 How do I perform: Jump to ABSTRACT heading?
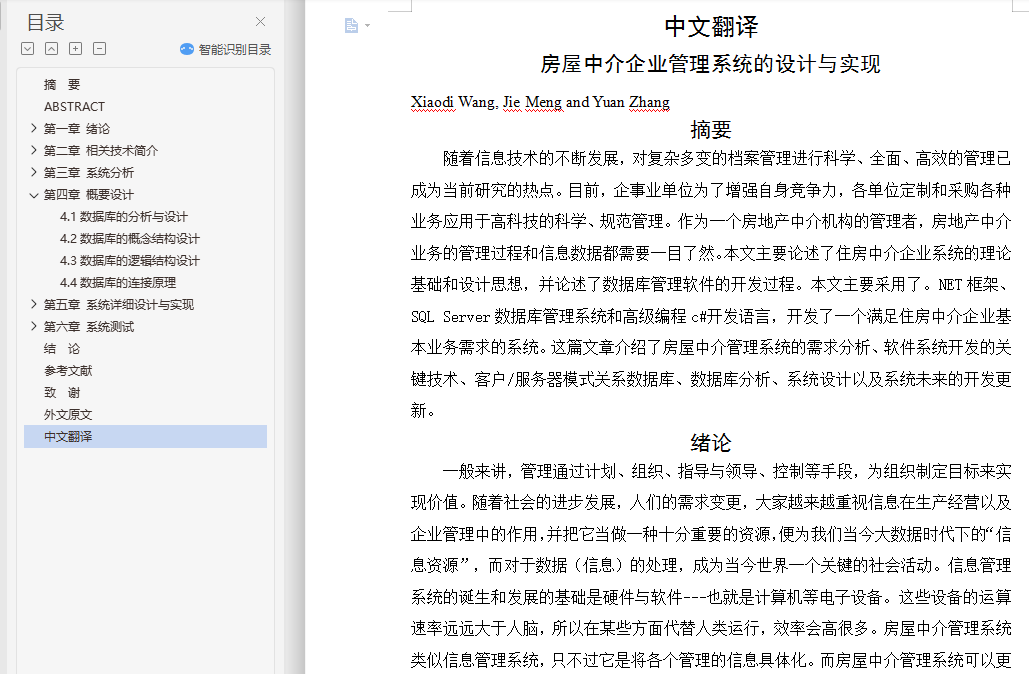[x=74, y=106]
